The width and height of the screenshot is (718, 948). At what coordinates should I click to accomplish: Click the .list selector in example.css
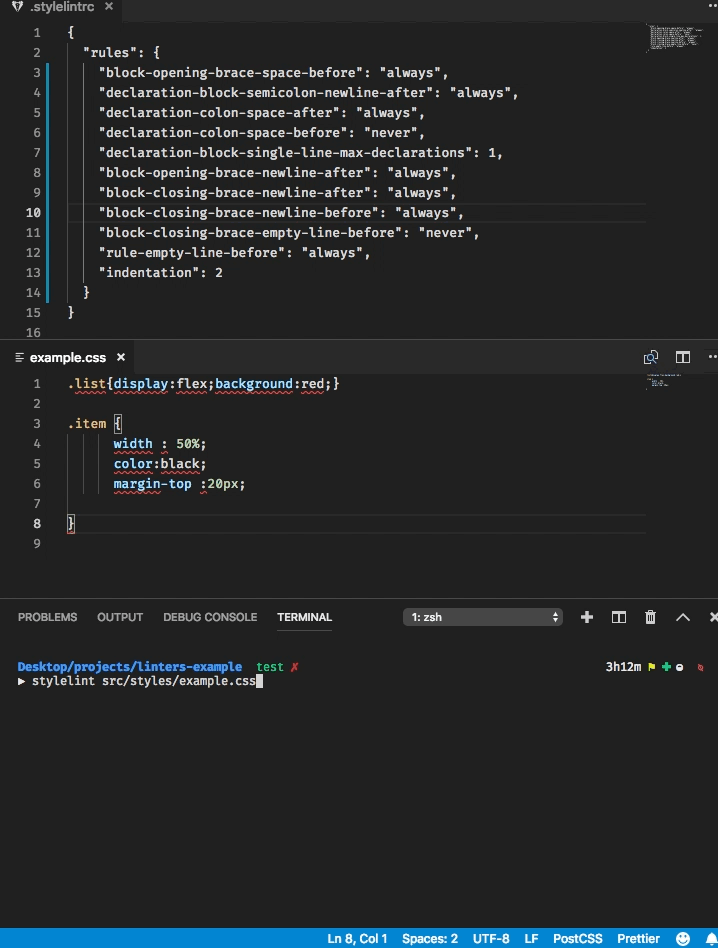pos(87,384)
